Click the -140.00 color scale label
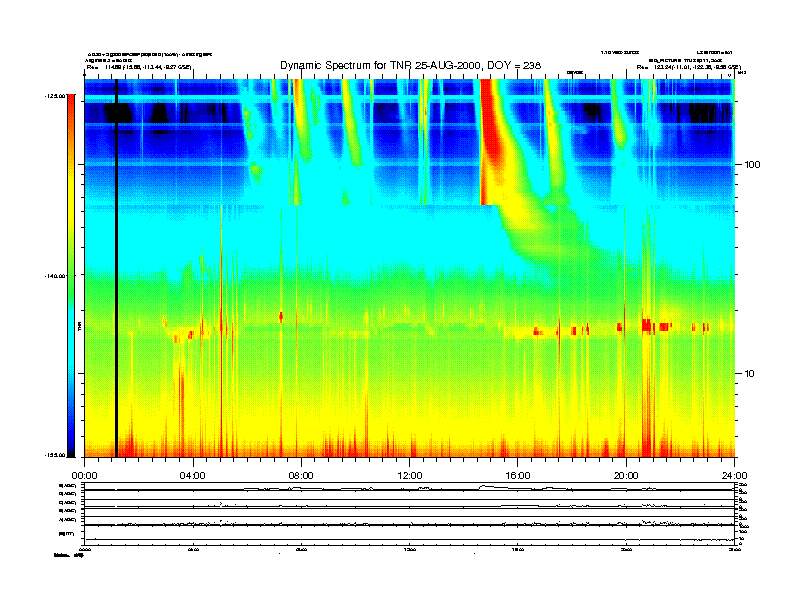Image resolution: width=792 pixels, height=612 pixels. click(x=55, y=276)
